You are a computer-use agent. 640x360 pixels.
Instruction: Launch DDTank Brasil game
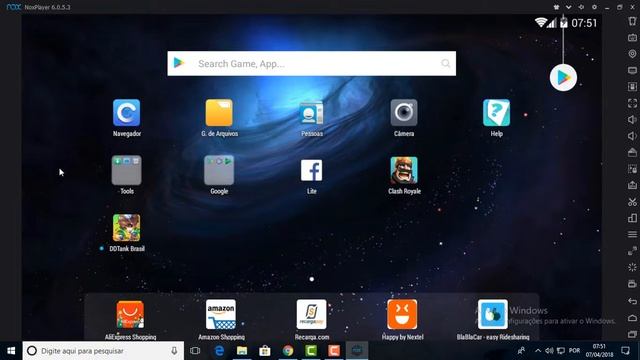click(x=127, y=228)
